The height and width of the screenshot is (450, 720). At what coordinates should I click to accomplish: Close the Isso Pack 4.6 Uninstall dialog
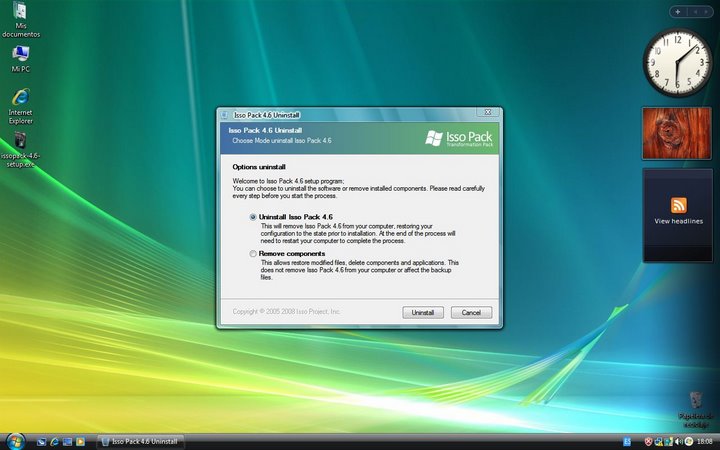(488, 112)
